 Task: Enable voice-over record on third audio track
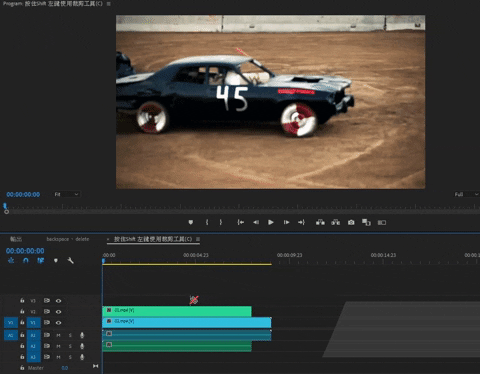[82, 357]
